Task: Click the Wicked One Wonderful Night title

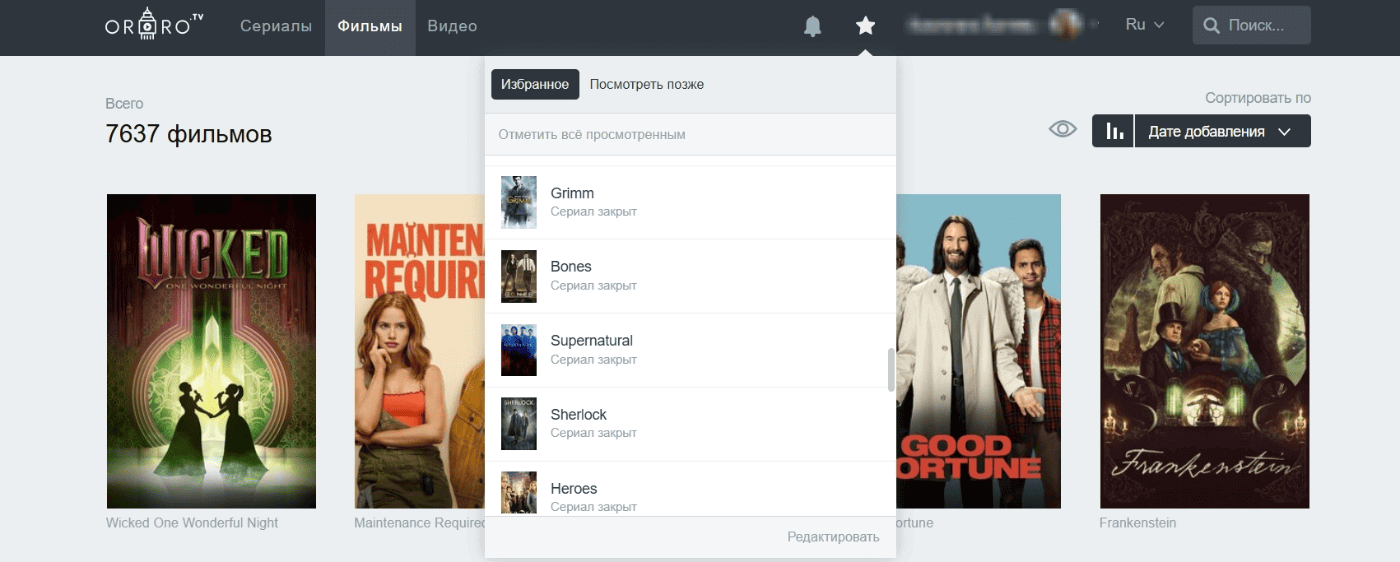Action: (x=192, y=523)
